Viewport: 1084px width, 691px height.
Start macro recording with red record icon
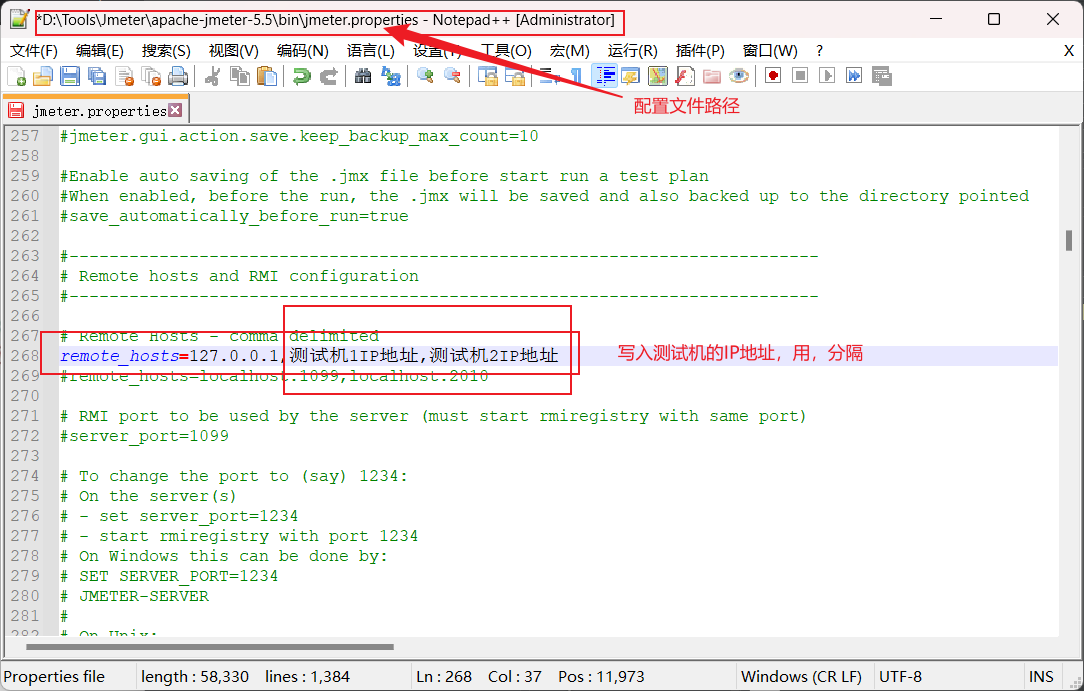click(x=773, y=76)
